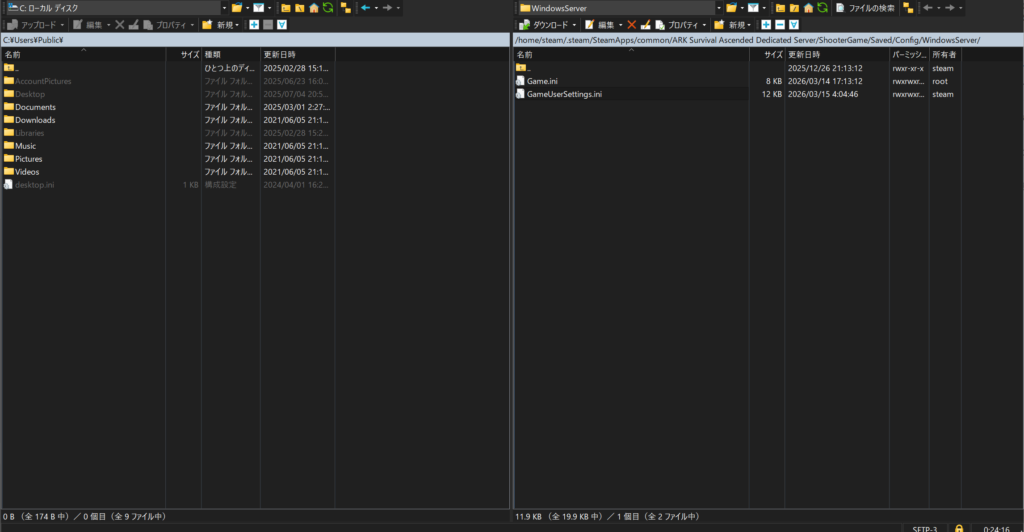The height and width of the screenshot is (532, 1024).
Task: Expand the remote WindowsServer directory dropdown
Action: coord(717,8)
